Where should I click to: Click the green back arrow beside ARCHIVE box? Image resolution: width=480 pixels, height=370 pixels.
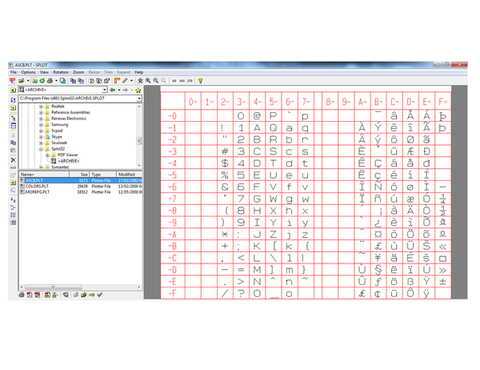[113, 90]
